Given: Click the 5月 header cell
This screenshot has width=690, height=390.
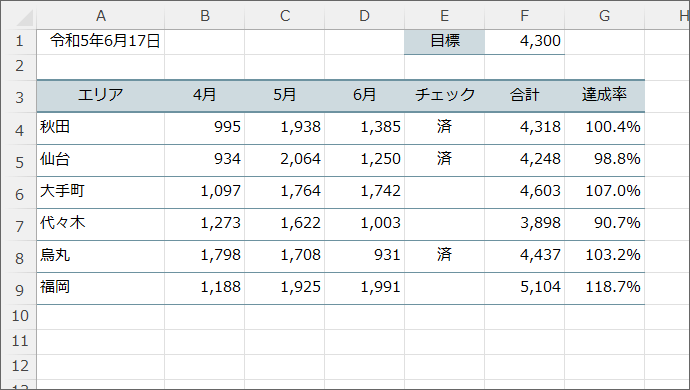Looking at the screenshot, I should (x=285, y=96).
